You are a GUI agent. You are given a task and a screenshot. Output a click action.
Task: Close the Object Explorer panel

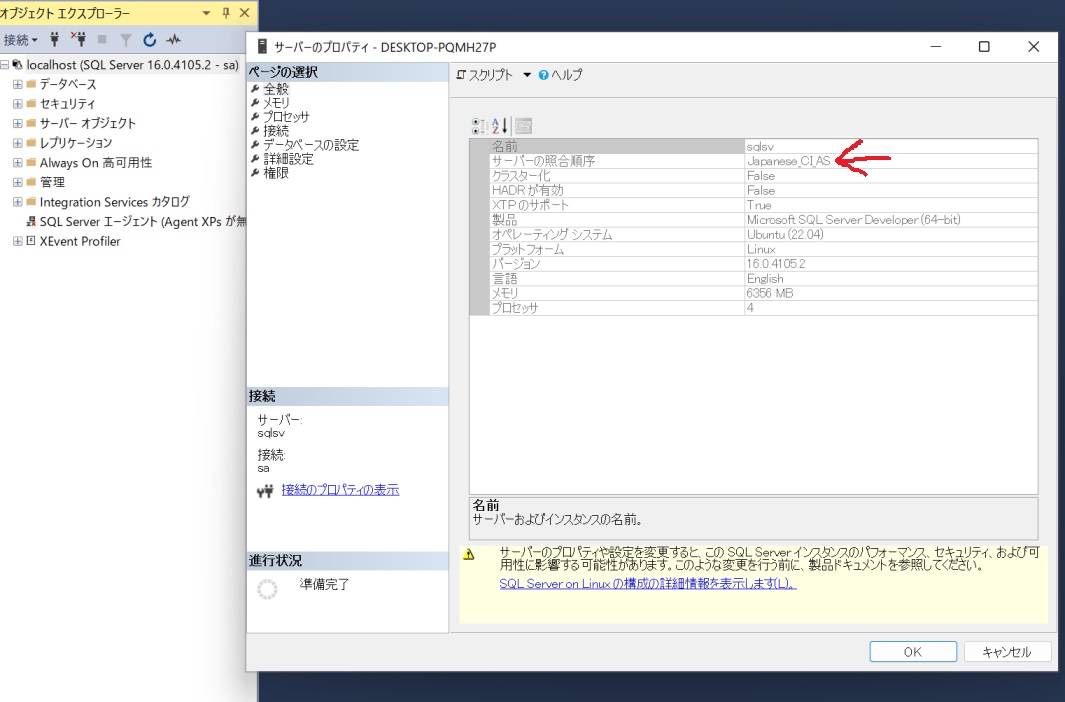[245, 12]
